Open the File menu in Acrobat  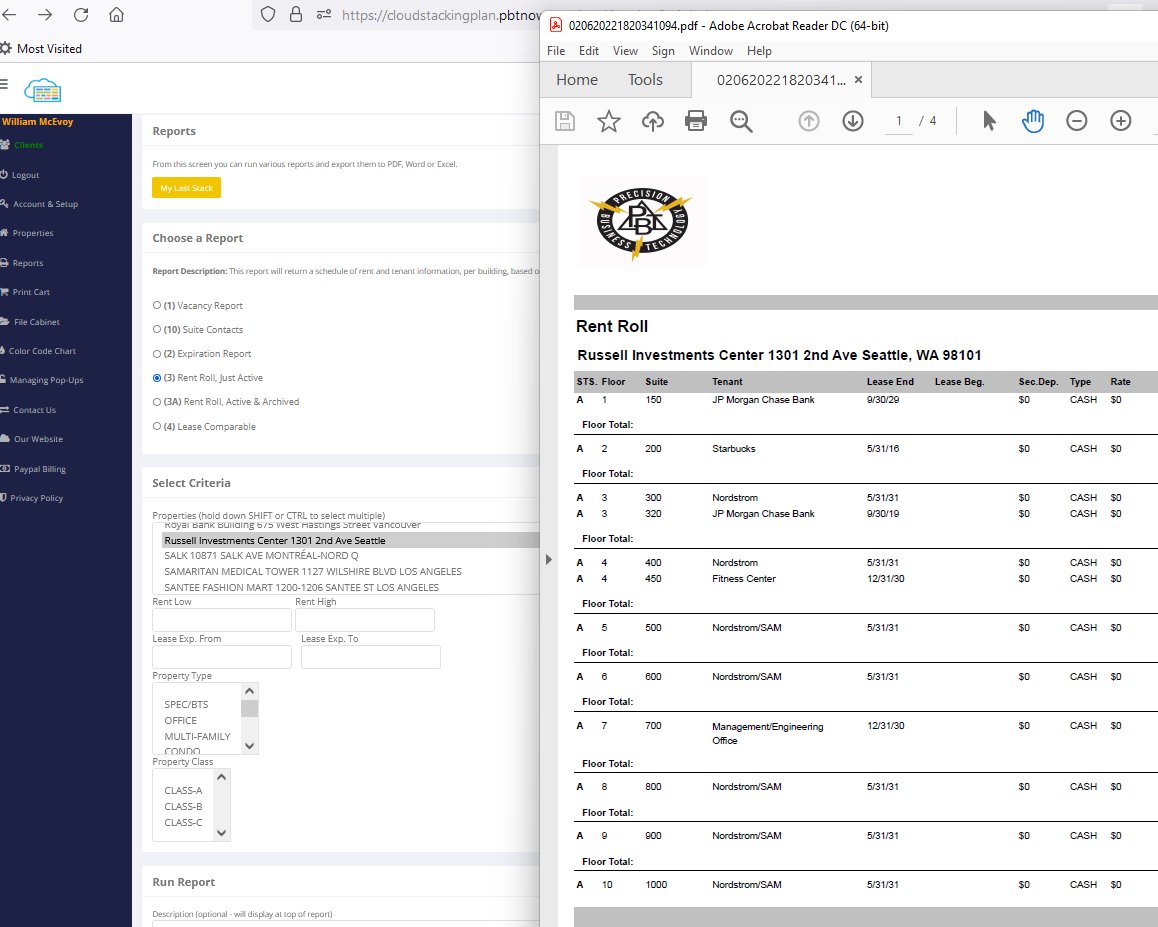(556, 51)
